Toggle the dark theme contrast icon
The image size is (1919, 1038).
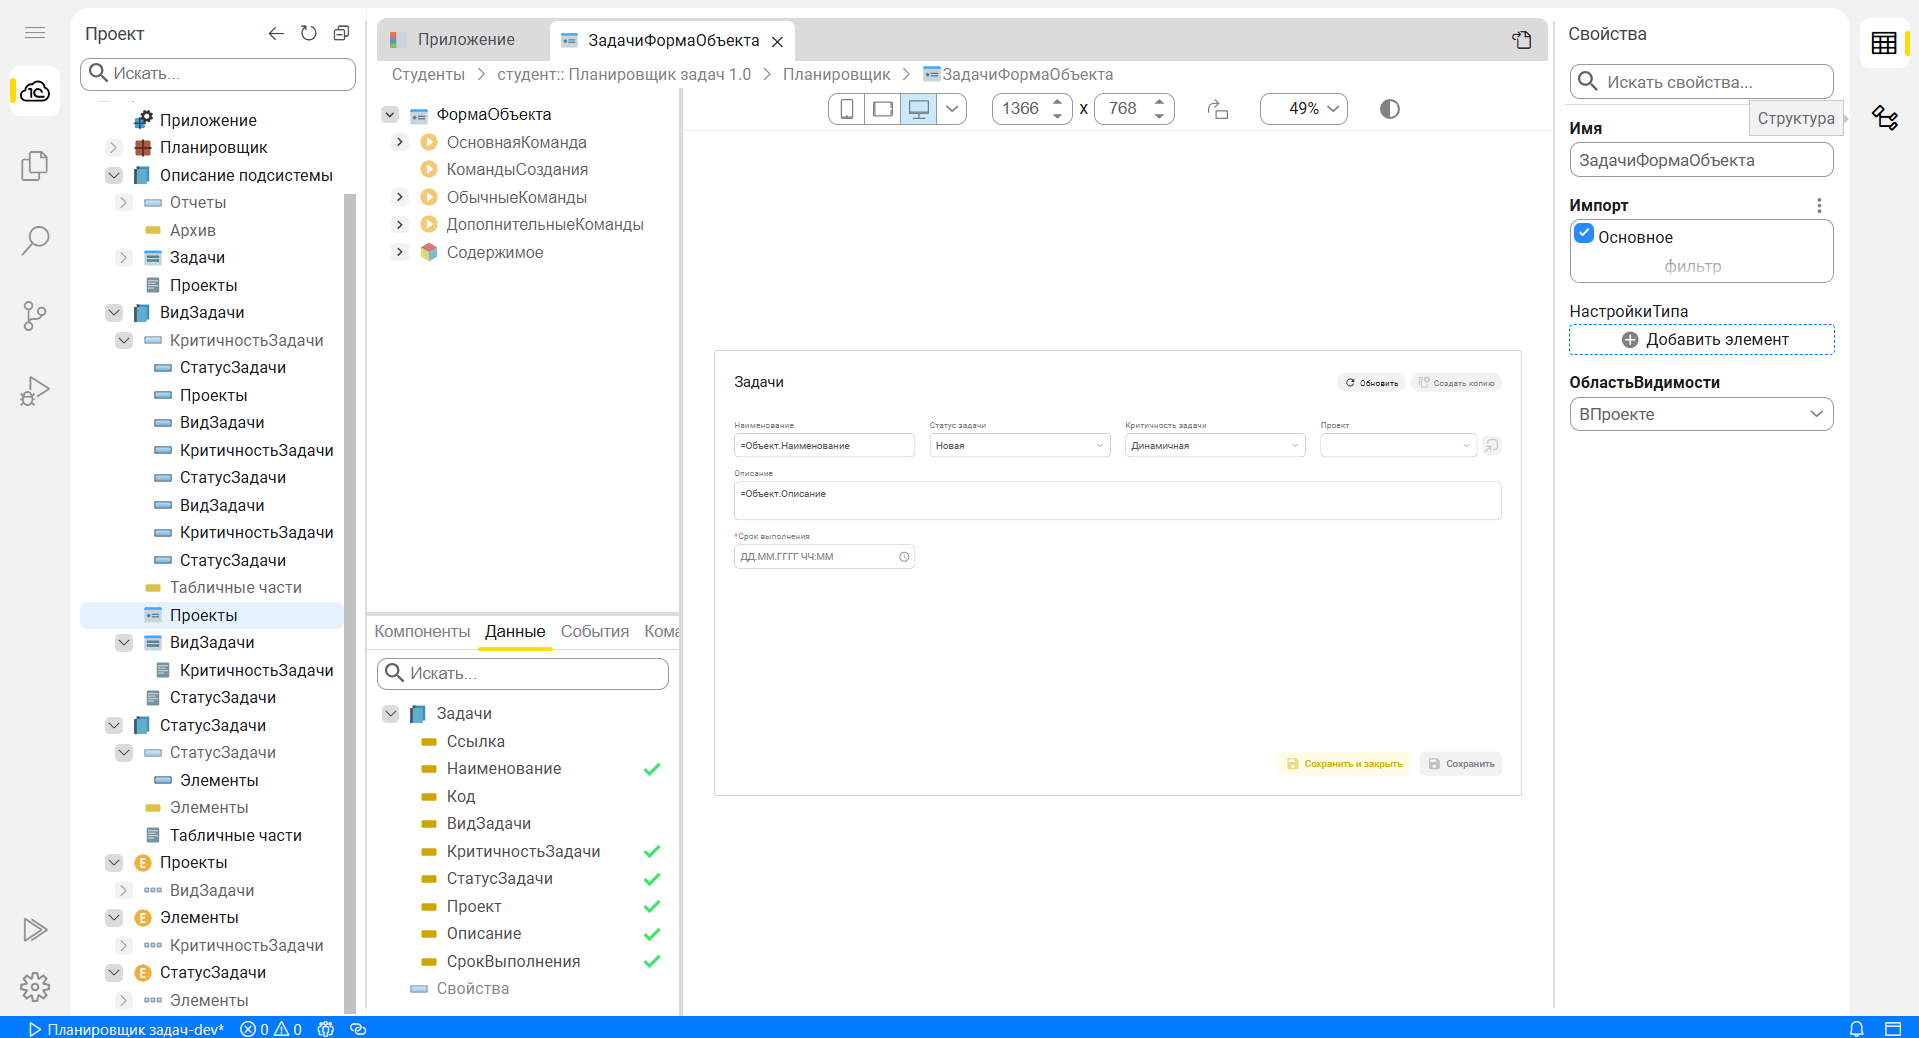(1389, 109)
